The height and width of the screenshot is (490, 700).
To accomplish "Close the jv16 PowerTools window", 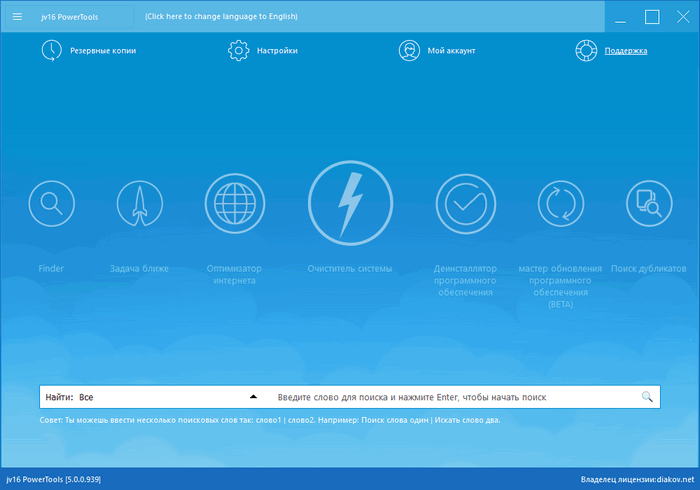I will [x=683, y=17].
